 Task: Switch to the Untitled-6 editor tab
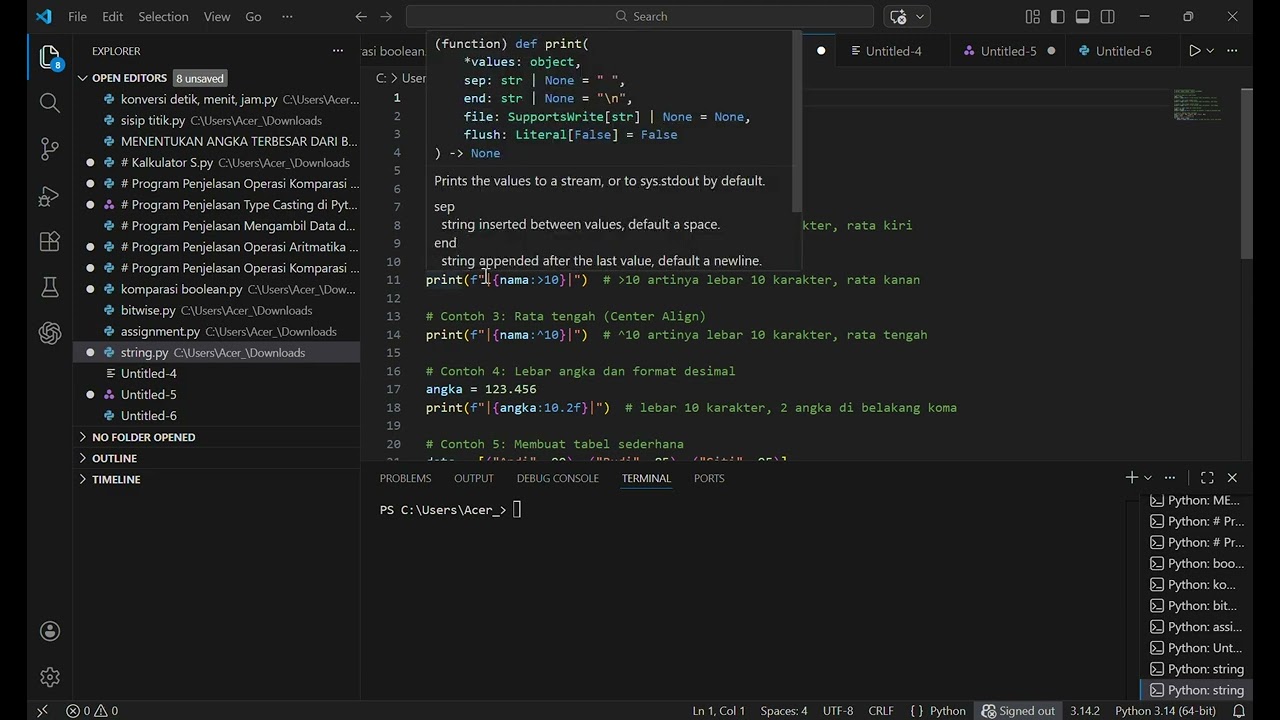(1122, 51)
